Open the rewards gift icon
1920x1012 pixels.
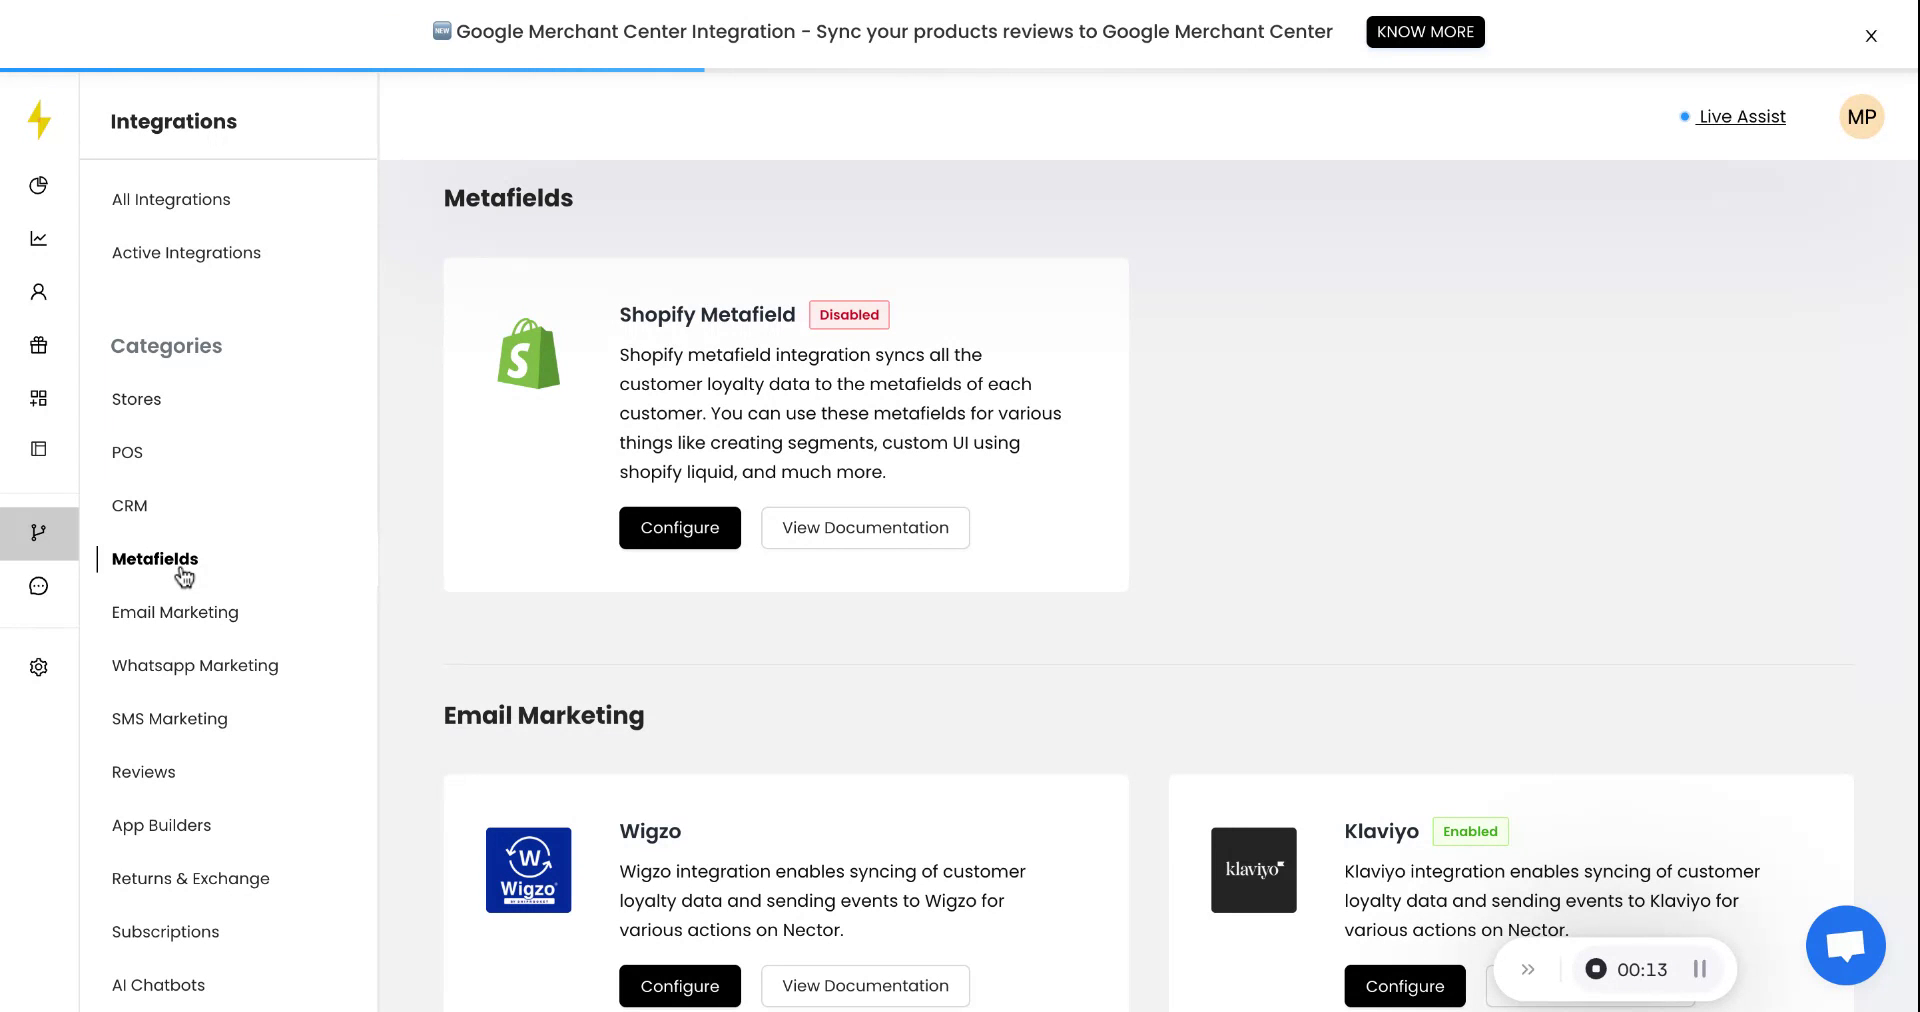coord(38,345)
